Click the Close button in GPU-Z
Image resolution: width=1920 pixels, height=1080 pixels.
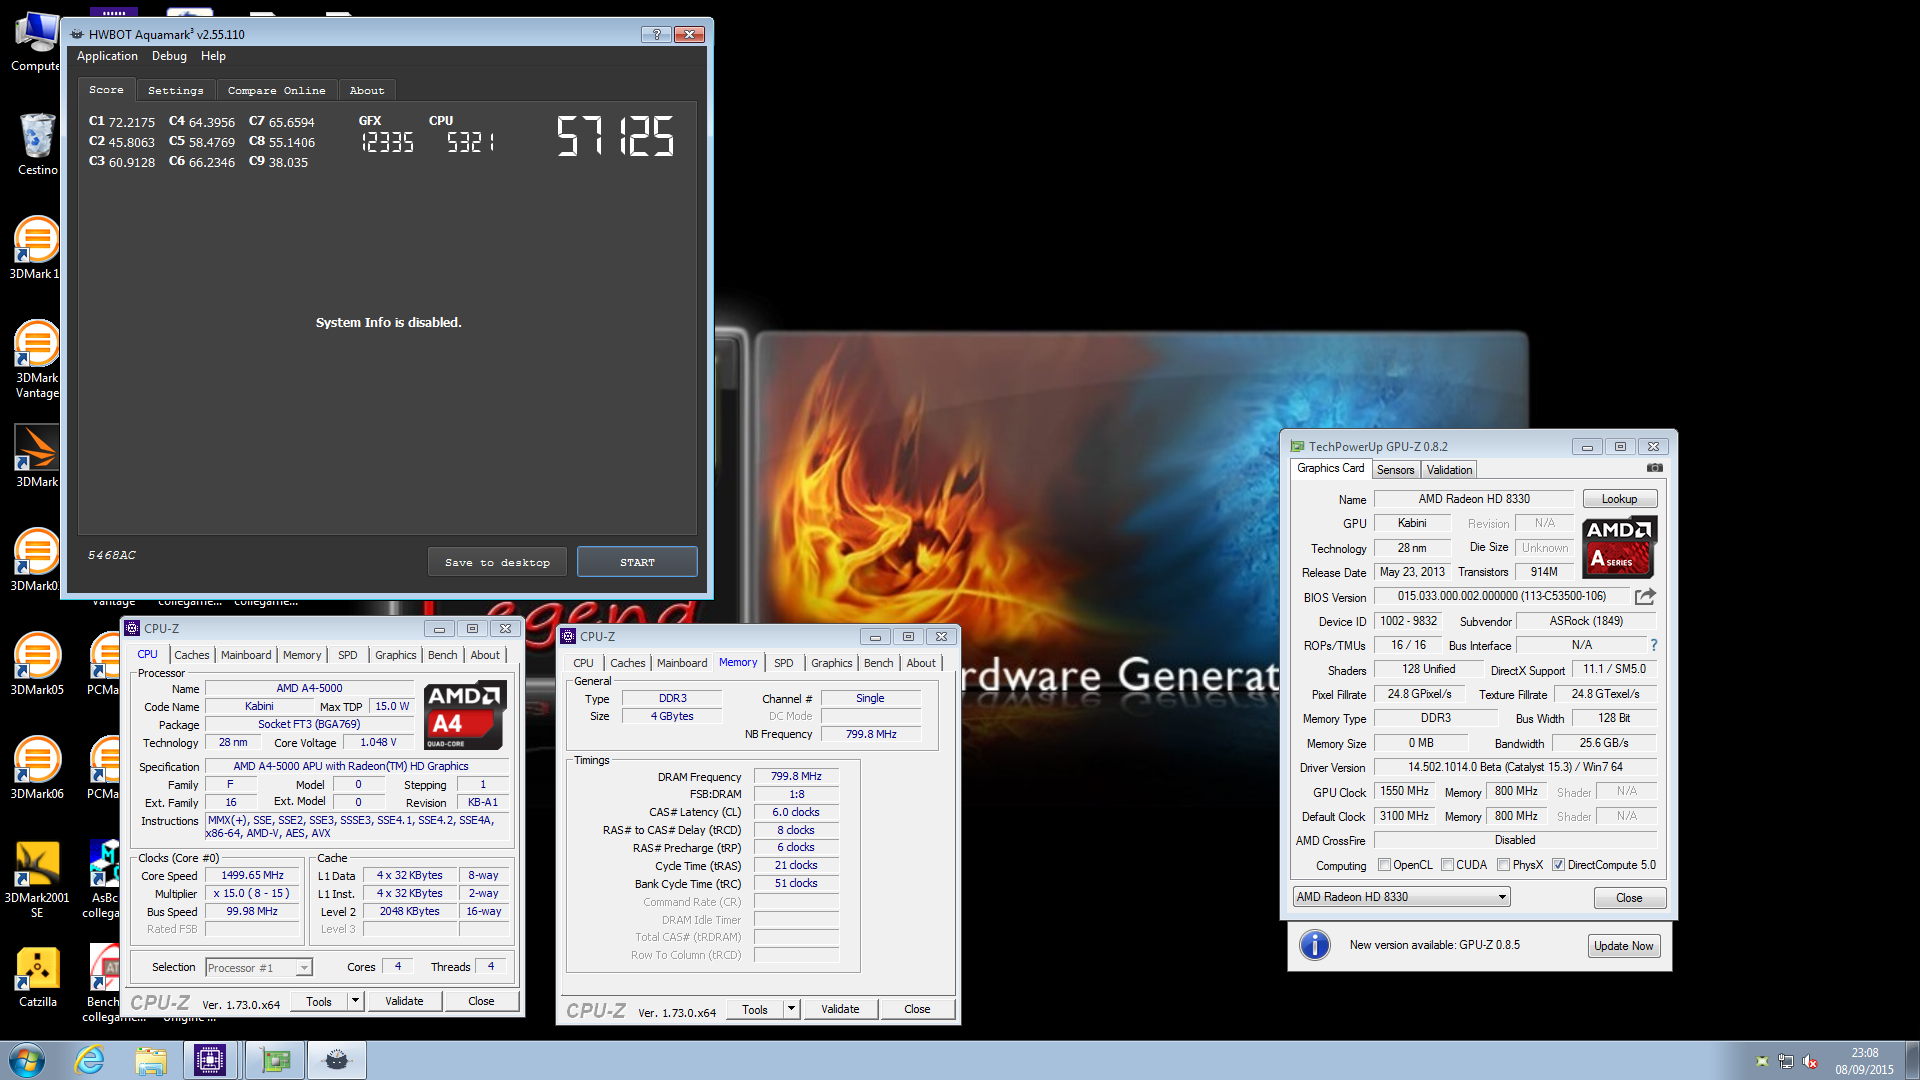pyautogui.click(x=1629, y=898)
